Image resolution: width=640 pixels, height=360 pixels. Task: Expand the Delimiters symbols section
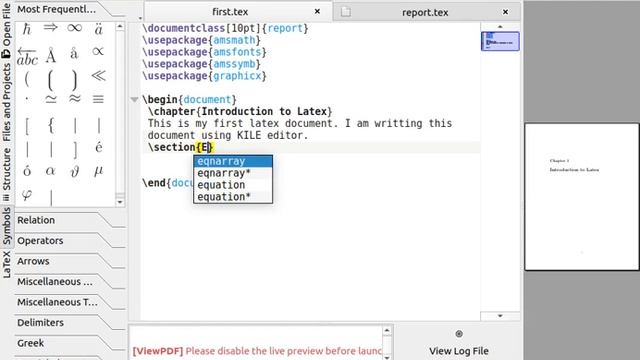69,322
